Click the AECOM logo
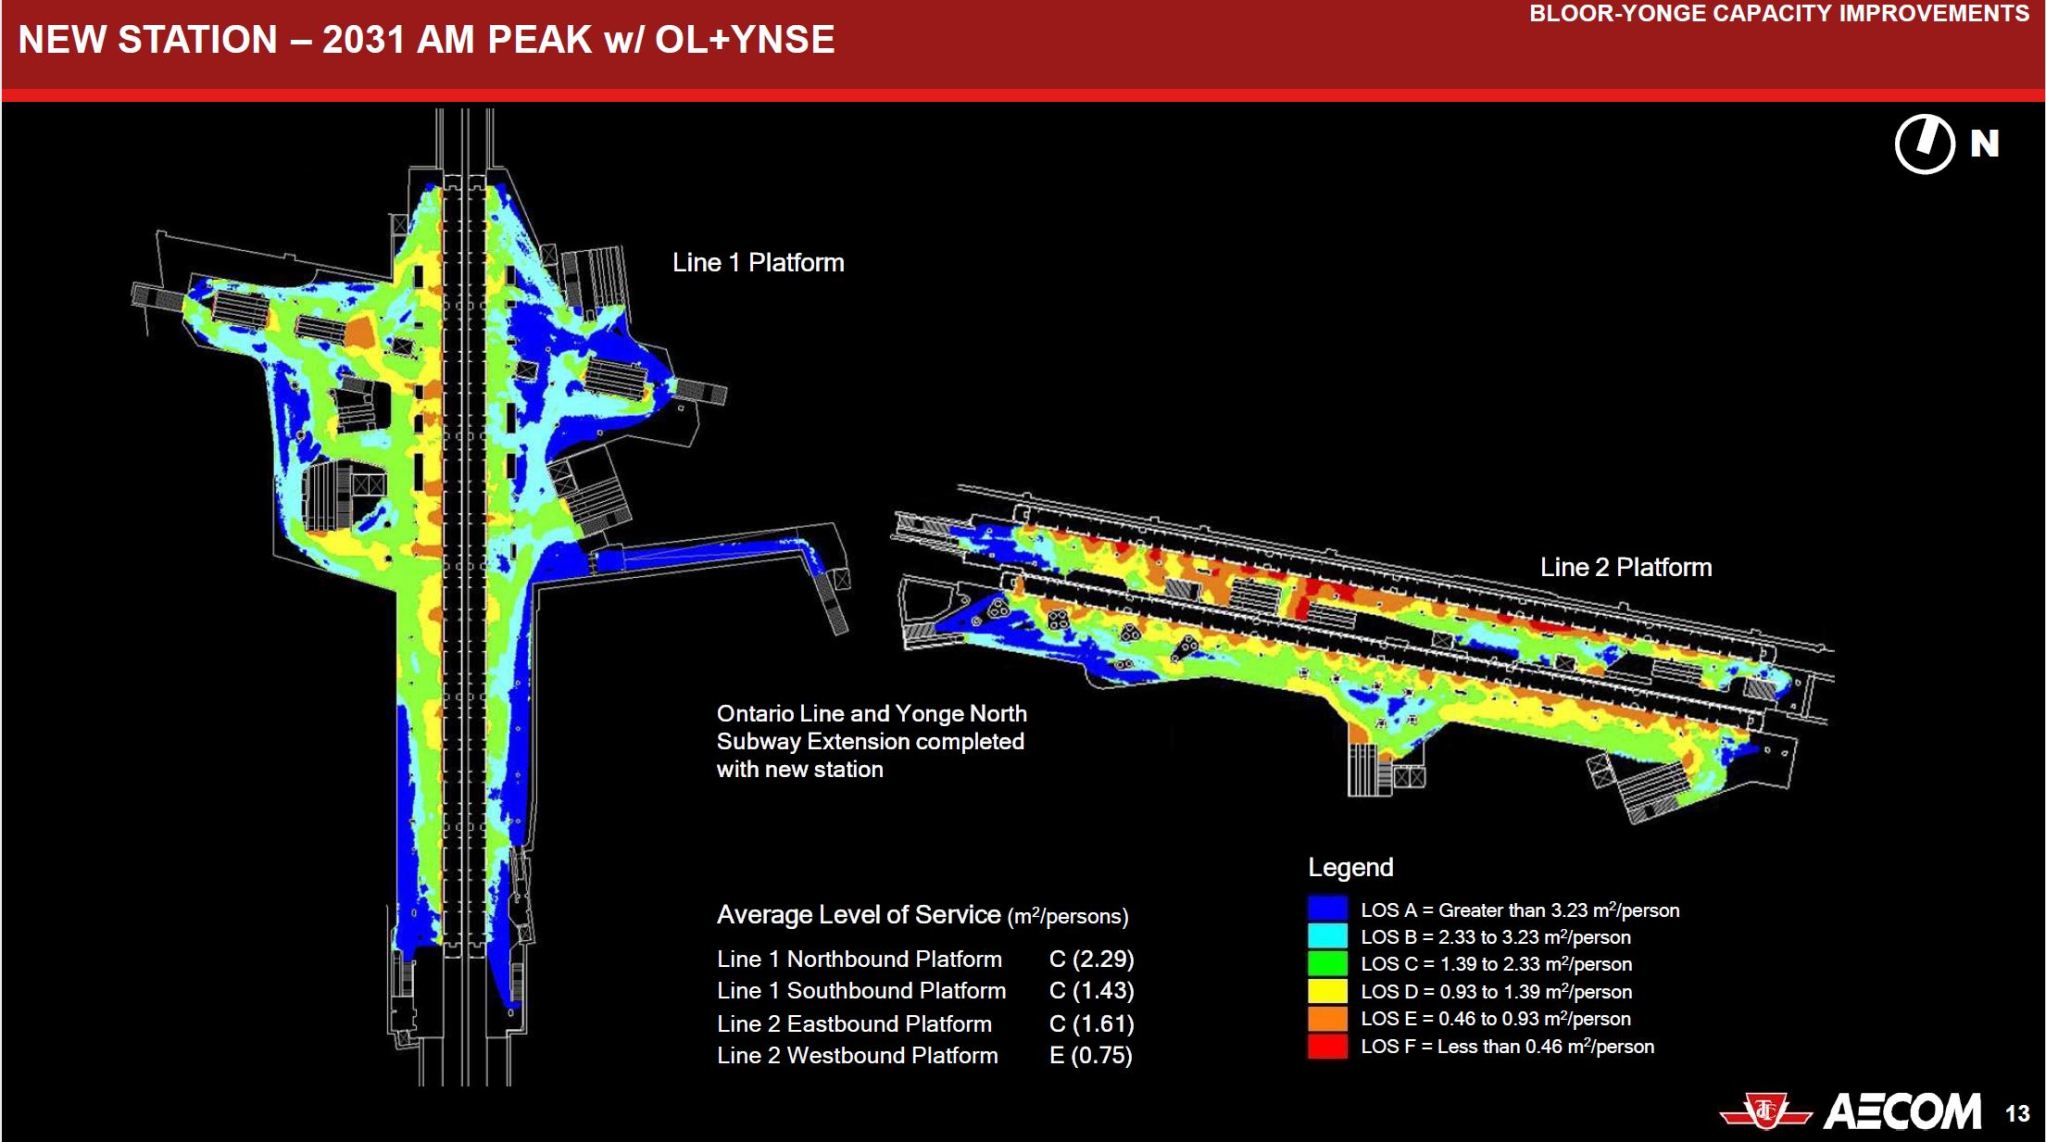This screenshot has width=2046, height=1142. (1902, 1112)
